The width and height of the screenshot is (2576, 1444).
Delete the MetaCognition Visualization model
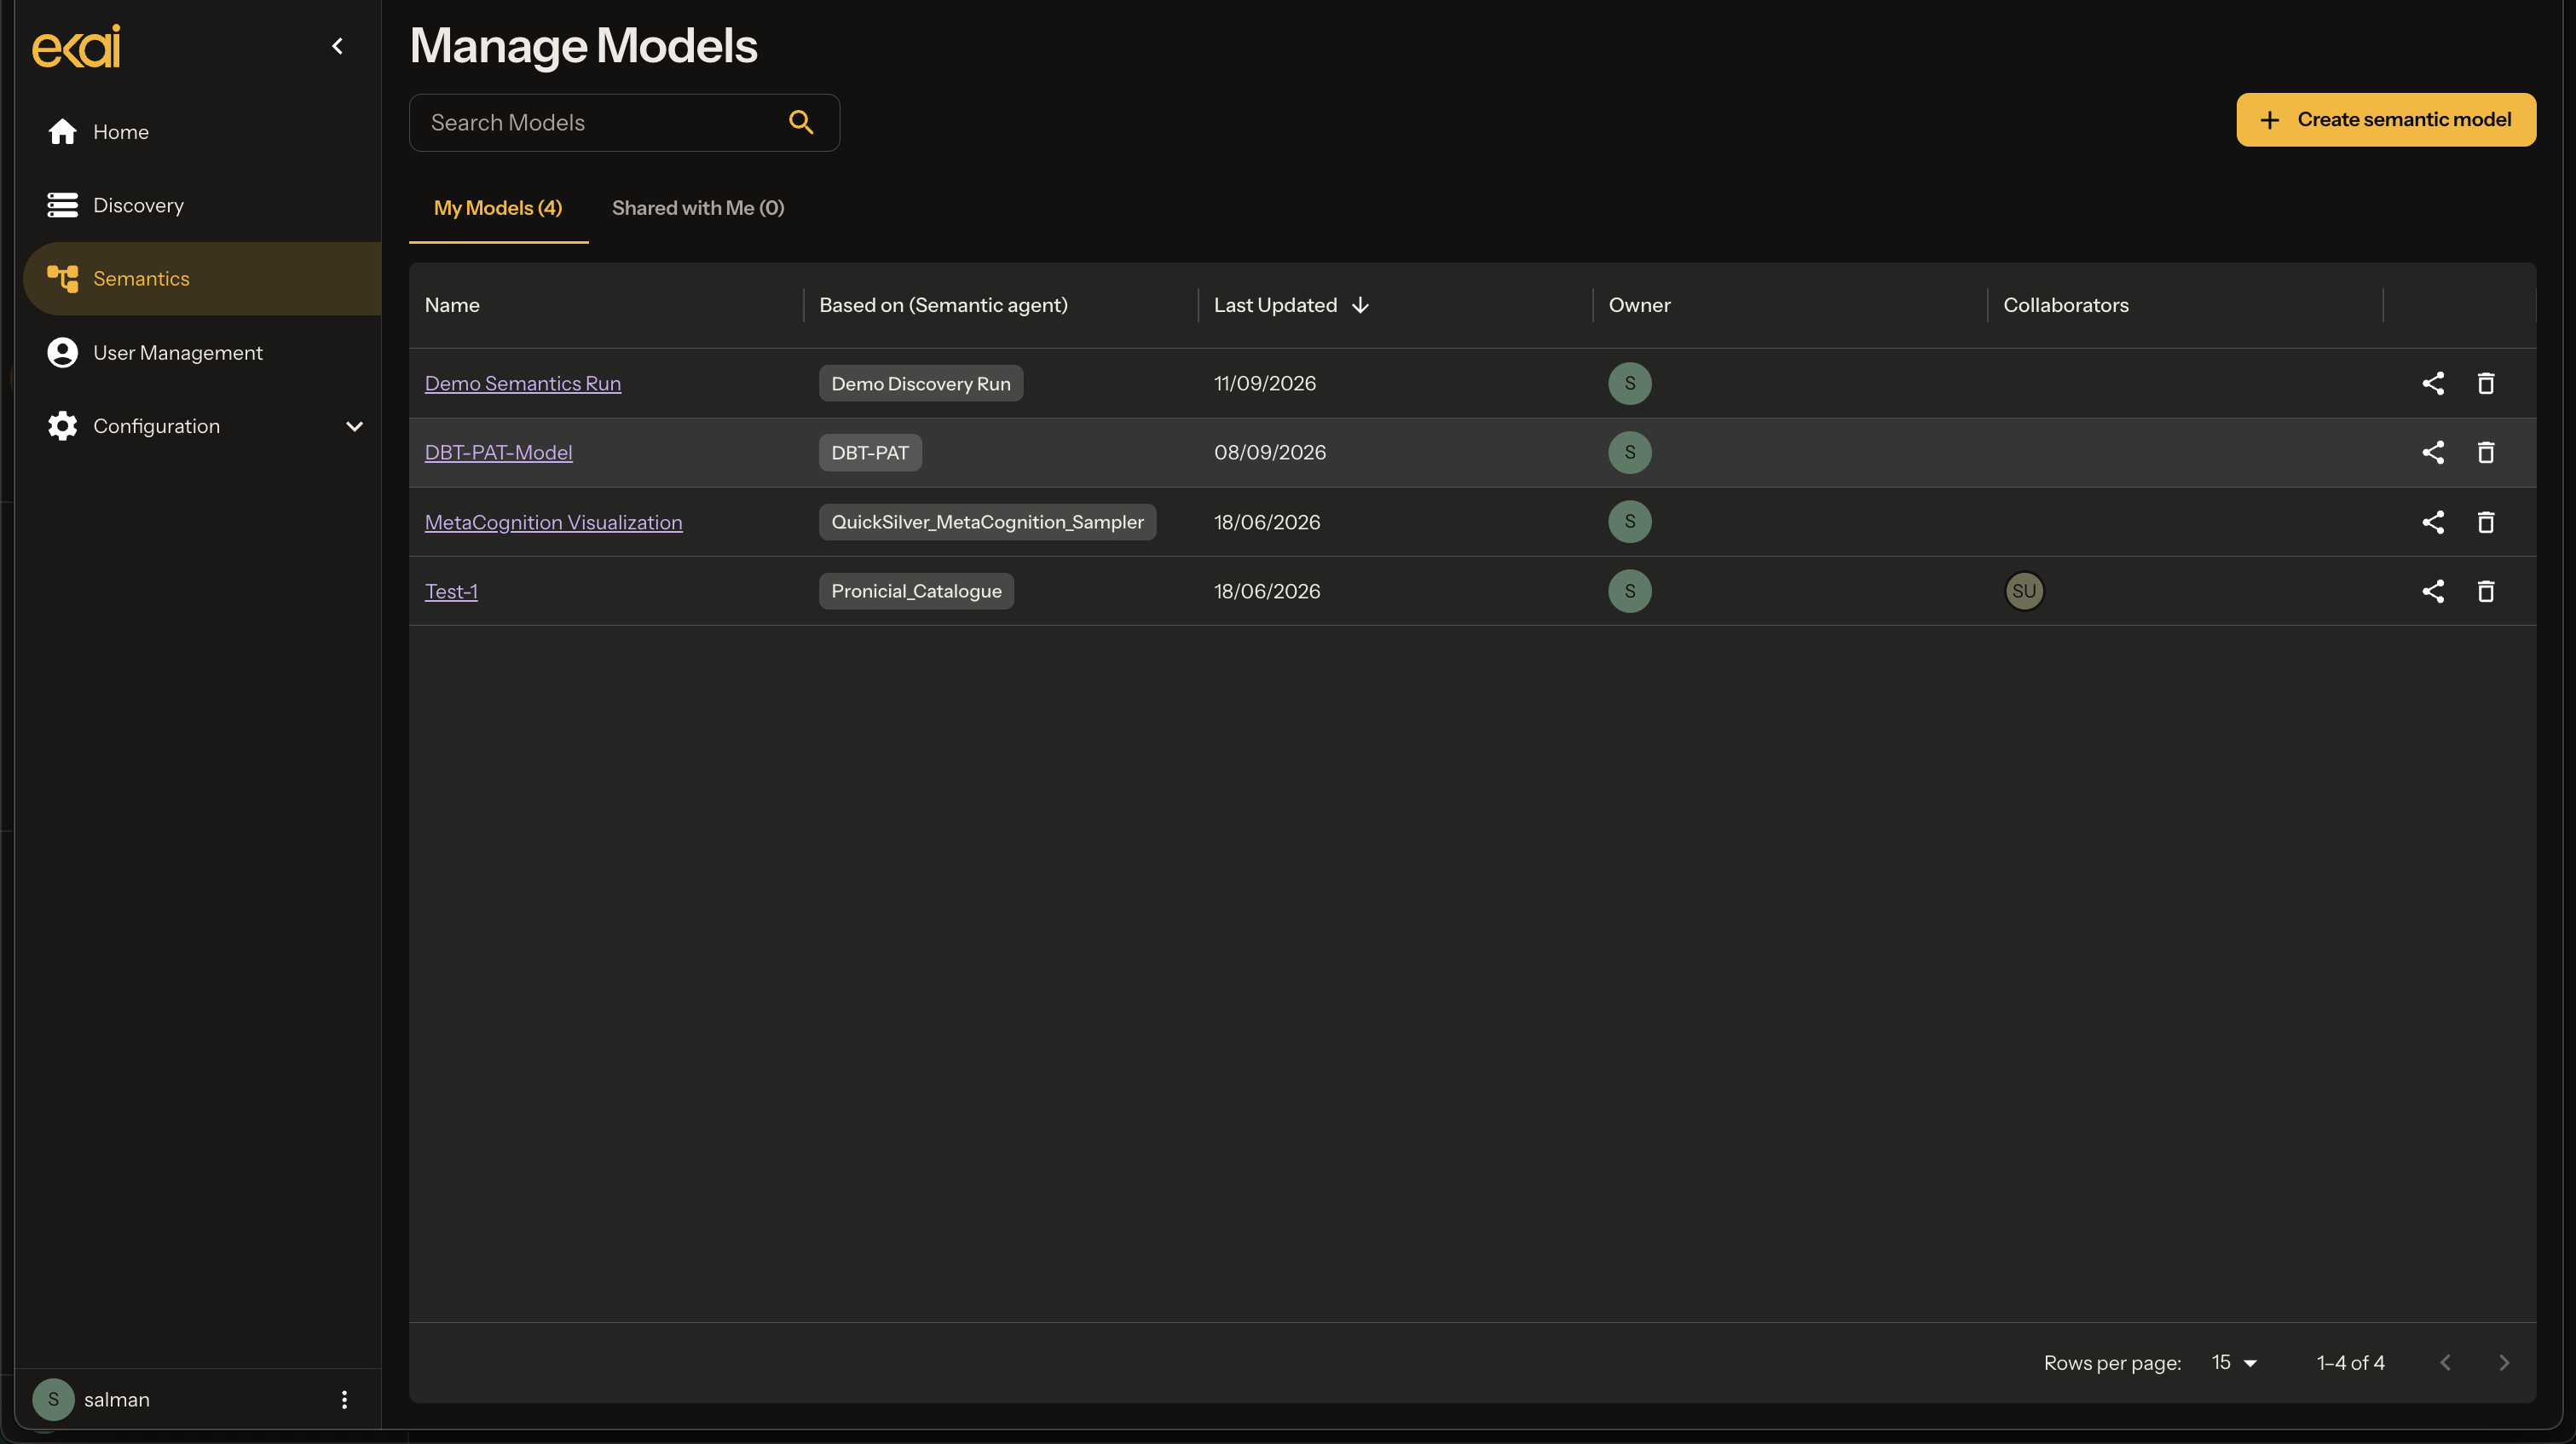[2486, 522]
